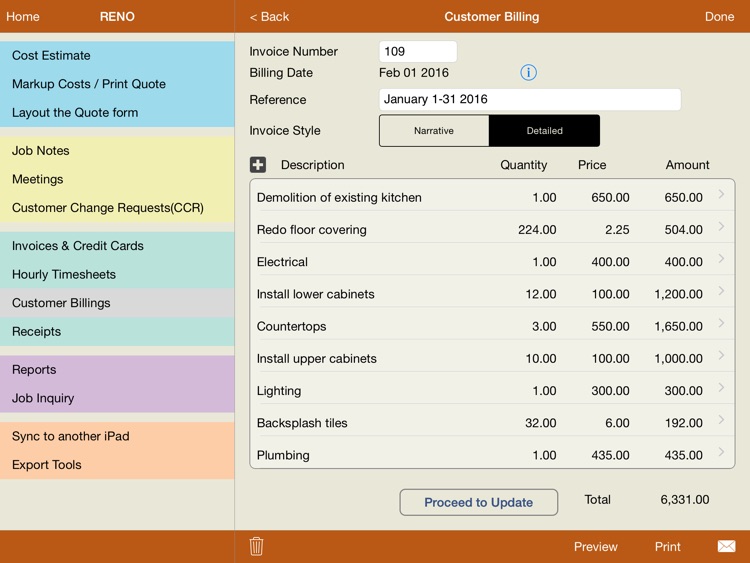Click the Quantity column header
The width and height of the screenshot is (750, 563).
click(x=523, y=165)
